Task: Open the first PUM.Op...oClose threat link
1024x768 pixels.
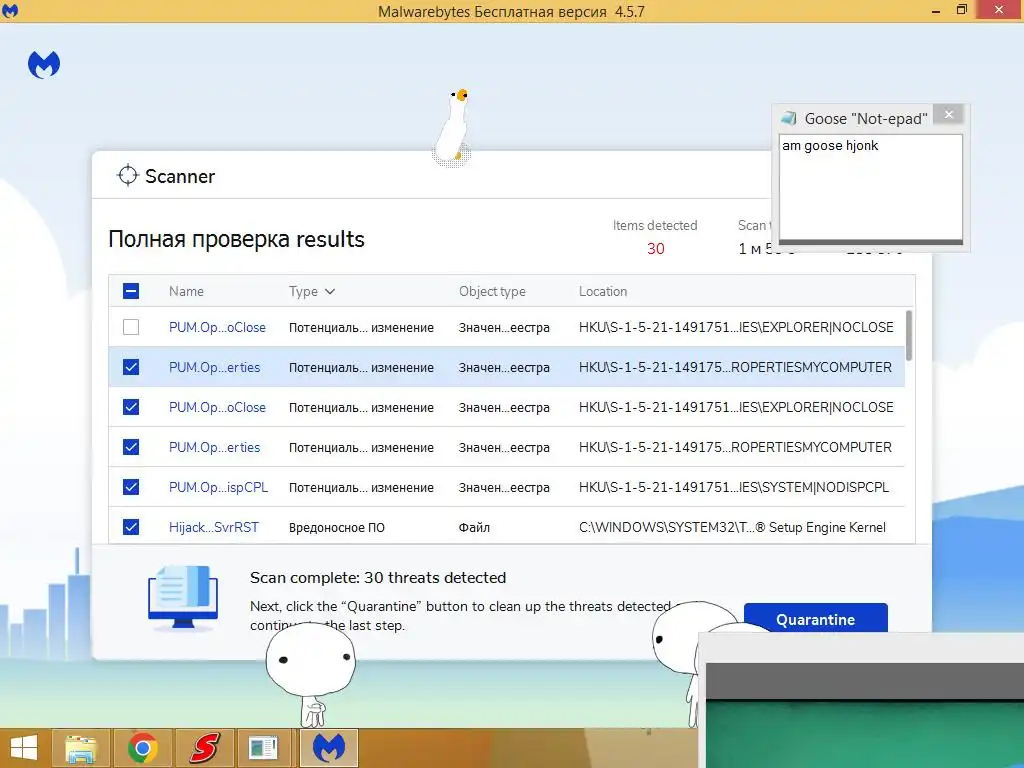Action: pos(217,327)
